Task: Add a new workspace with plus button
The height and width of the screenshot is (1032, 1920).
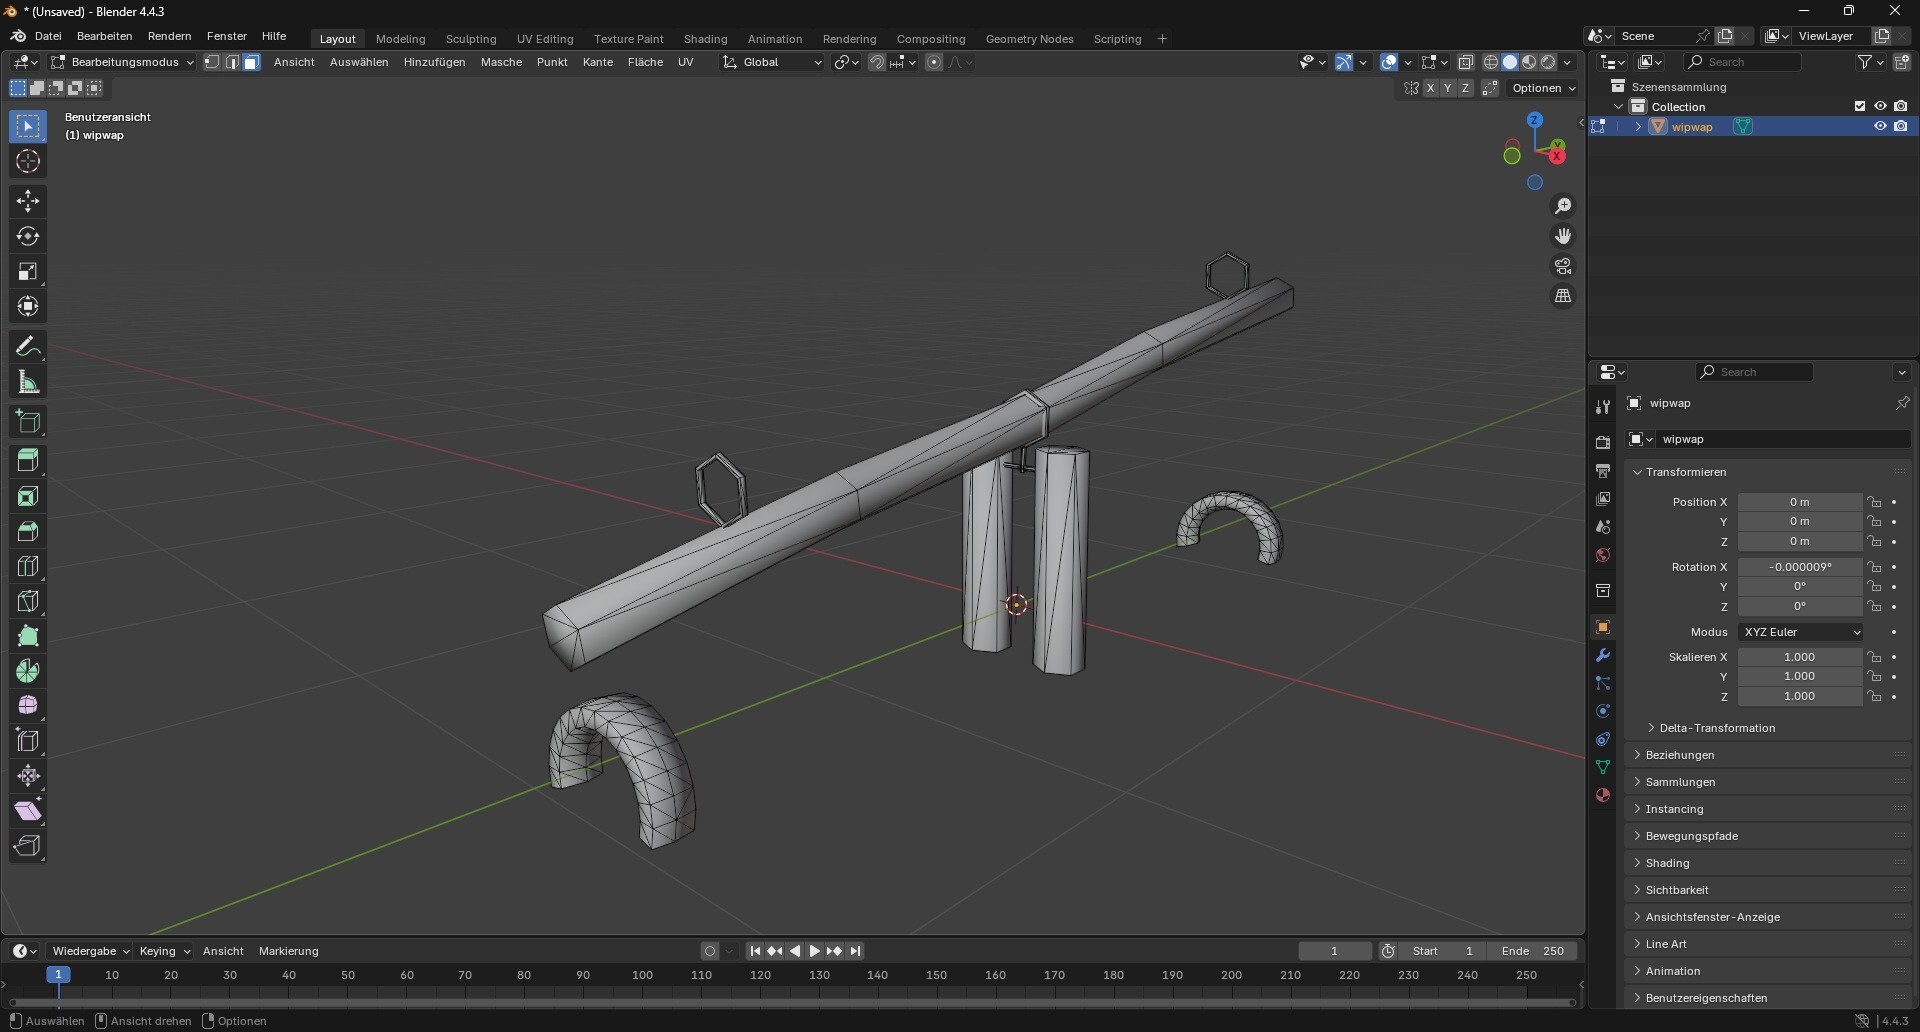Action: tap(1162, 39)
